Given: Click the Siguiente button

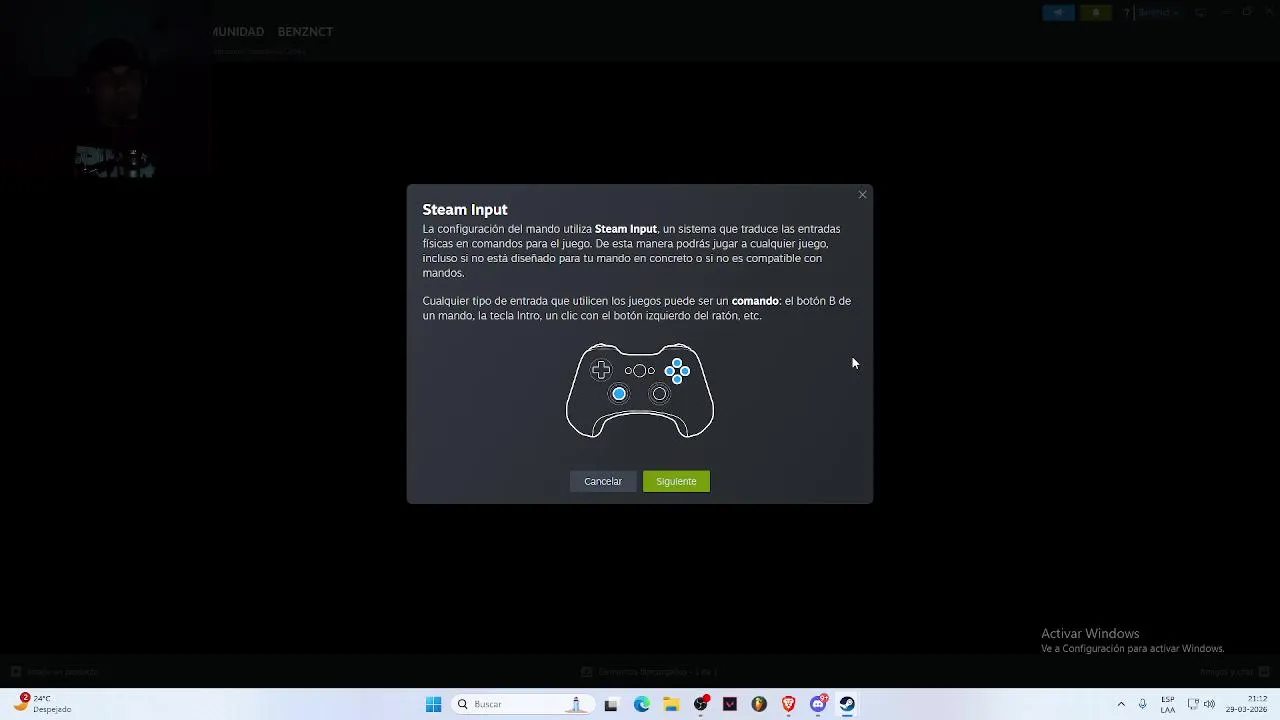Looking at the screenshot, I should pos(676,481).
